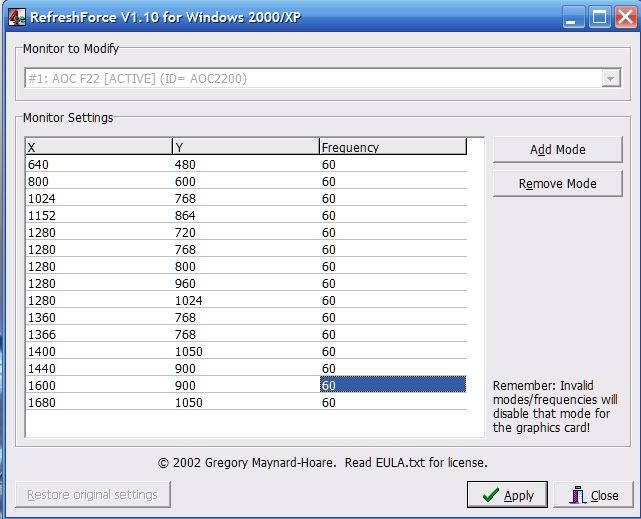Click the RefreshForce app icon in title bar
Screen dimensions: 641x519
(x=17, y=17)
